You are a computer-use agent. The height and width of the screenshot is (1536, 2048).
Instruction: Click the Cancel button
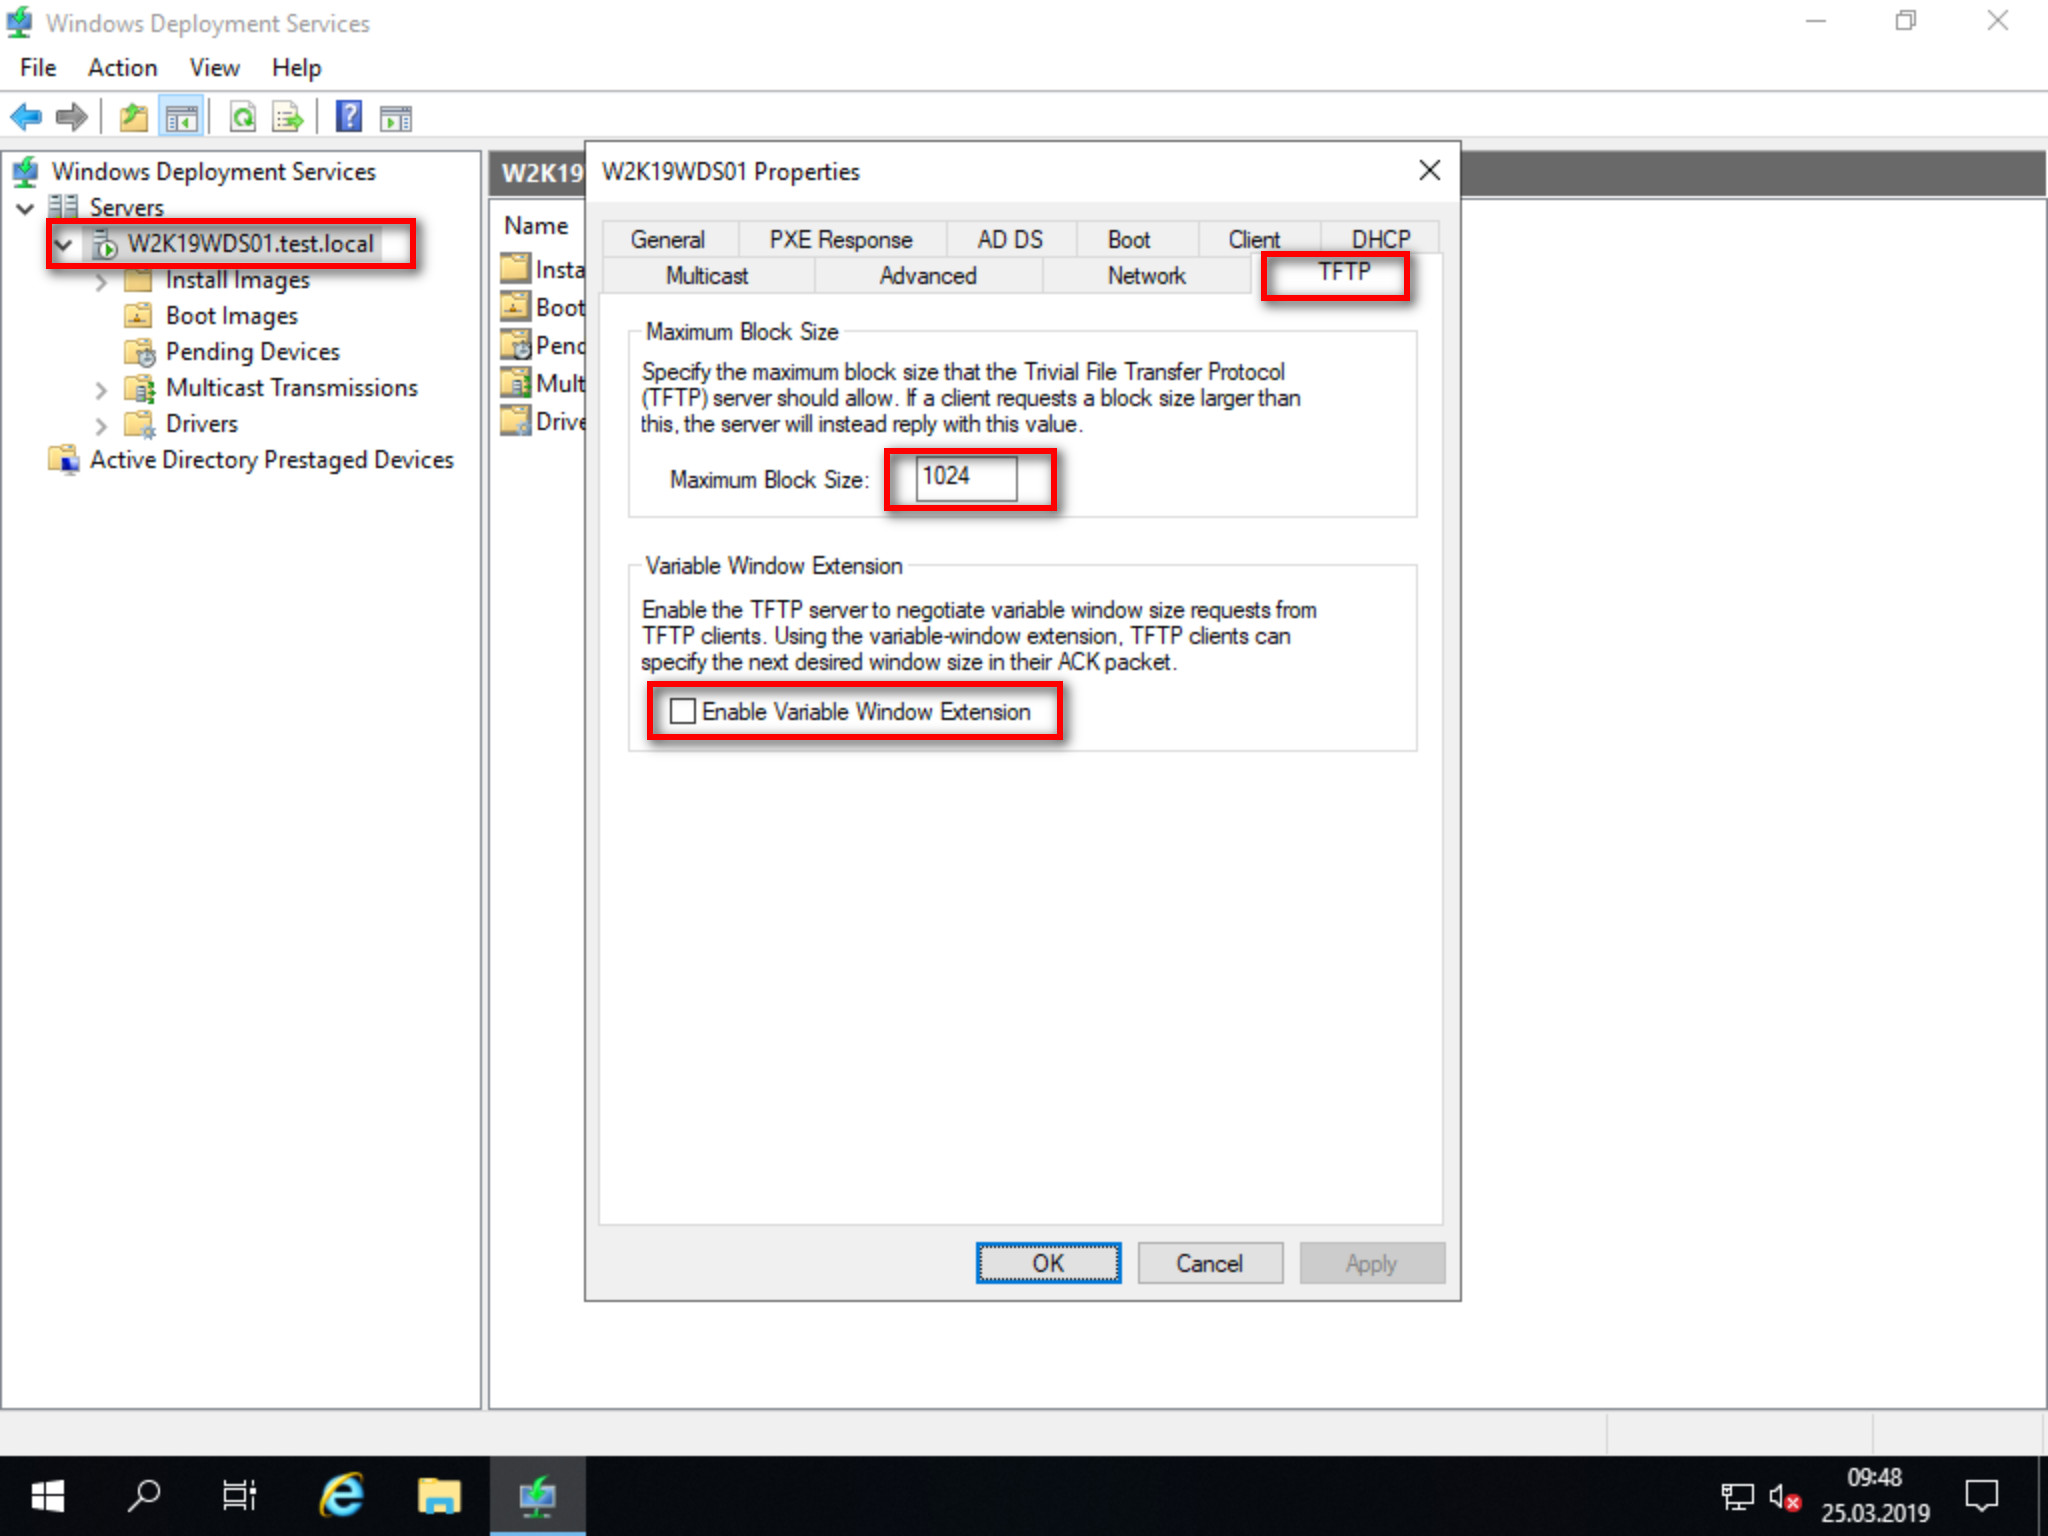pos(1209,1263)
